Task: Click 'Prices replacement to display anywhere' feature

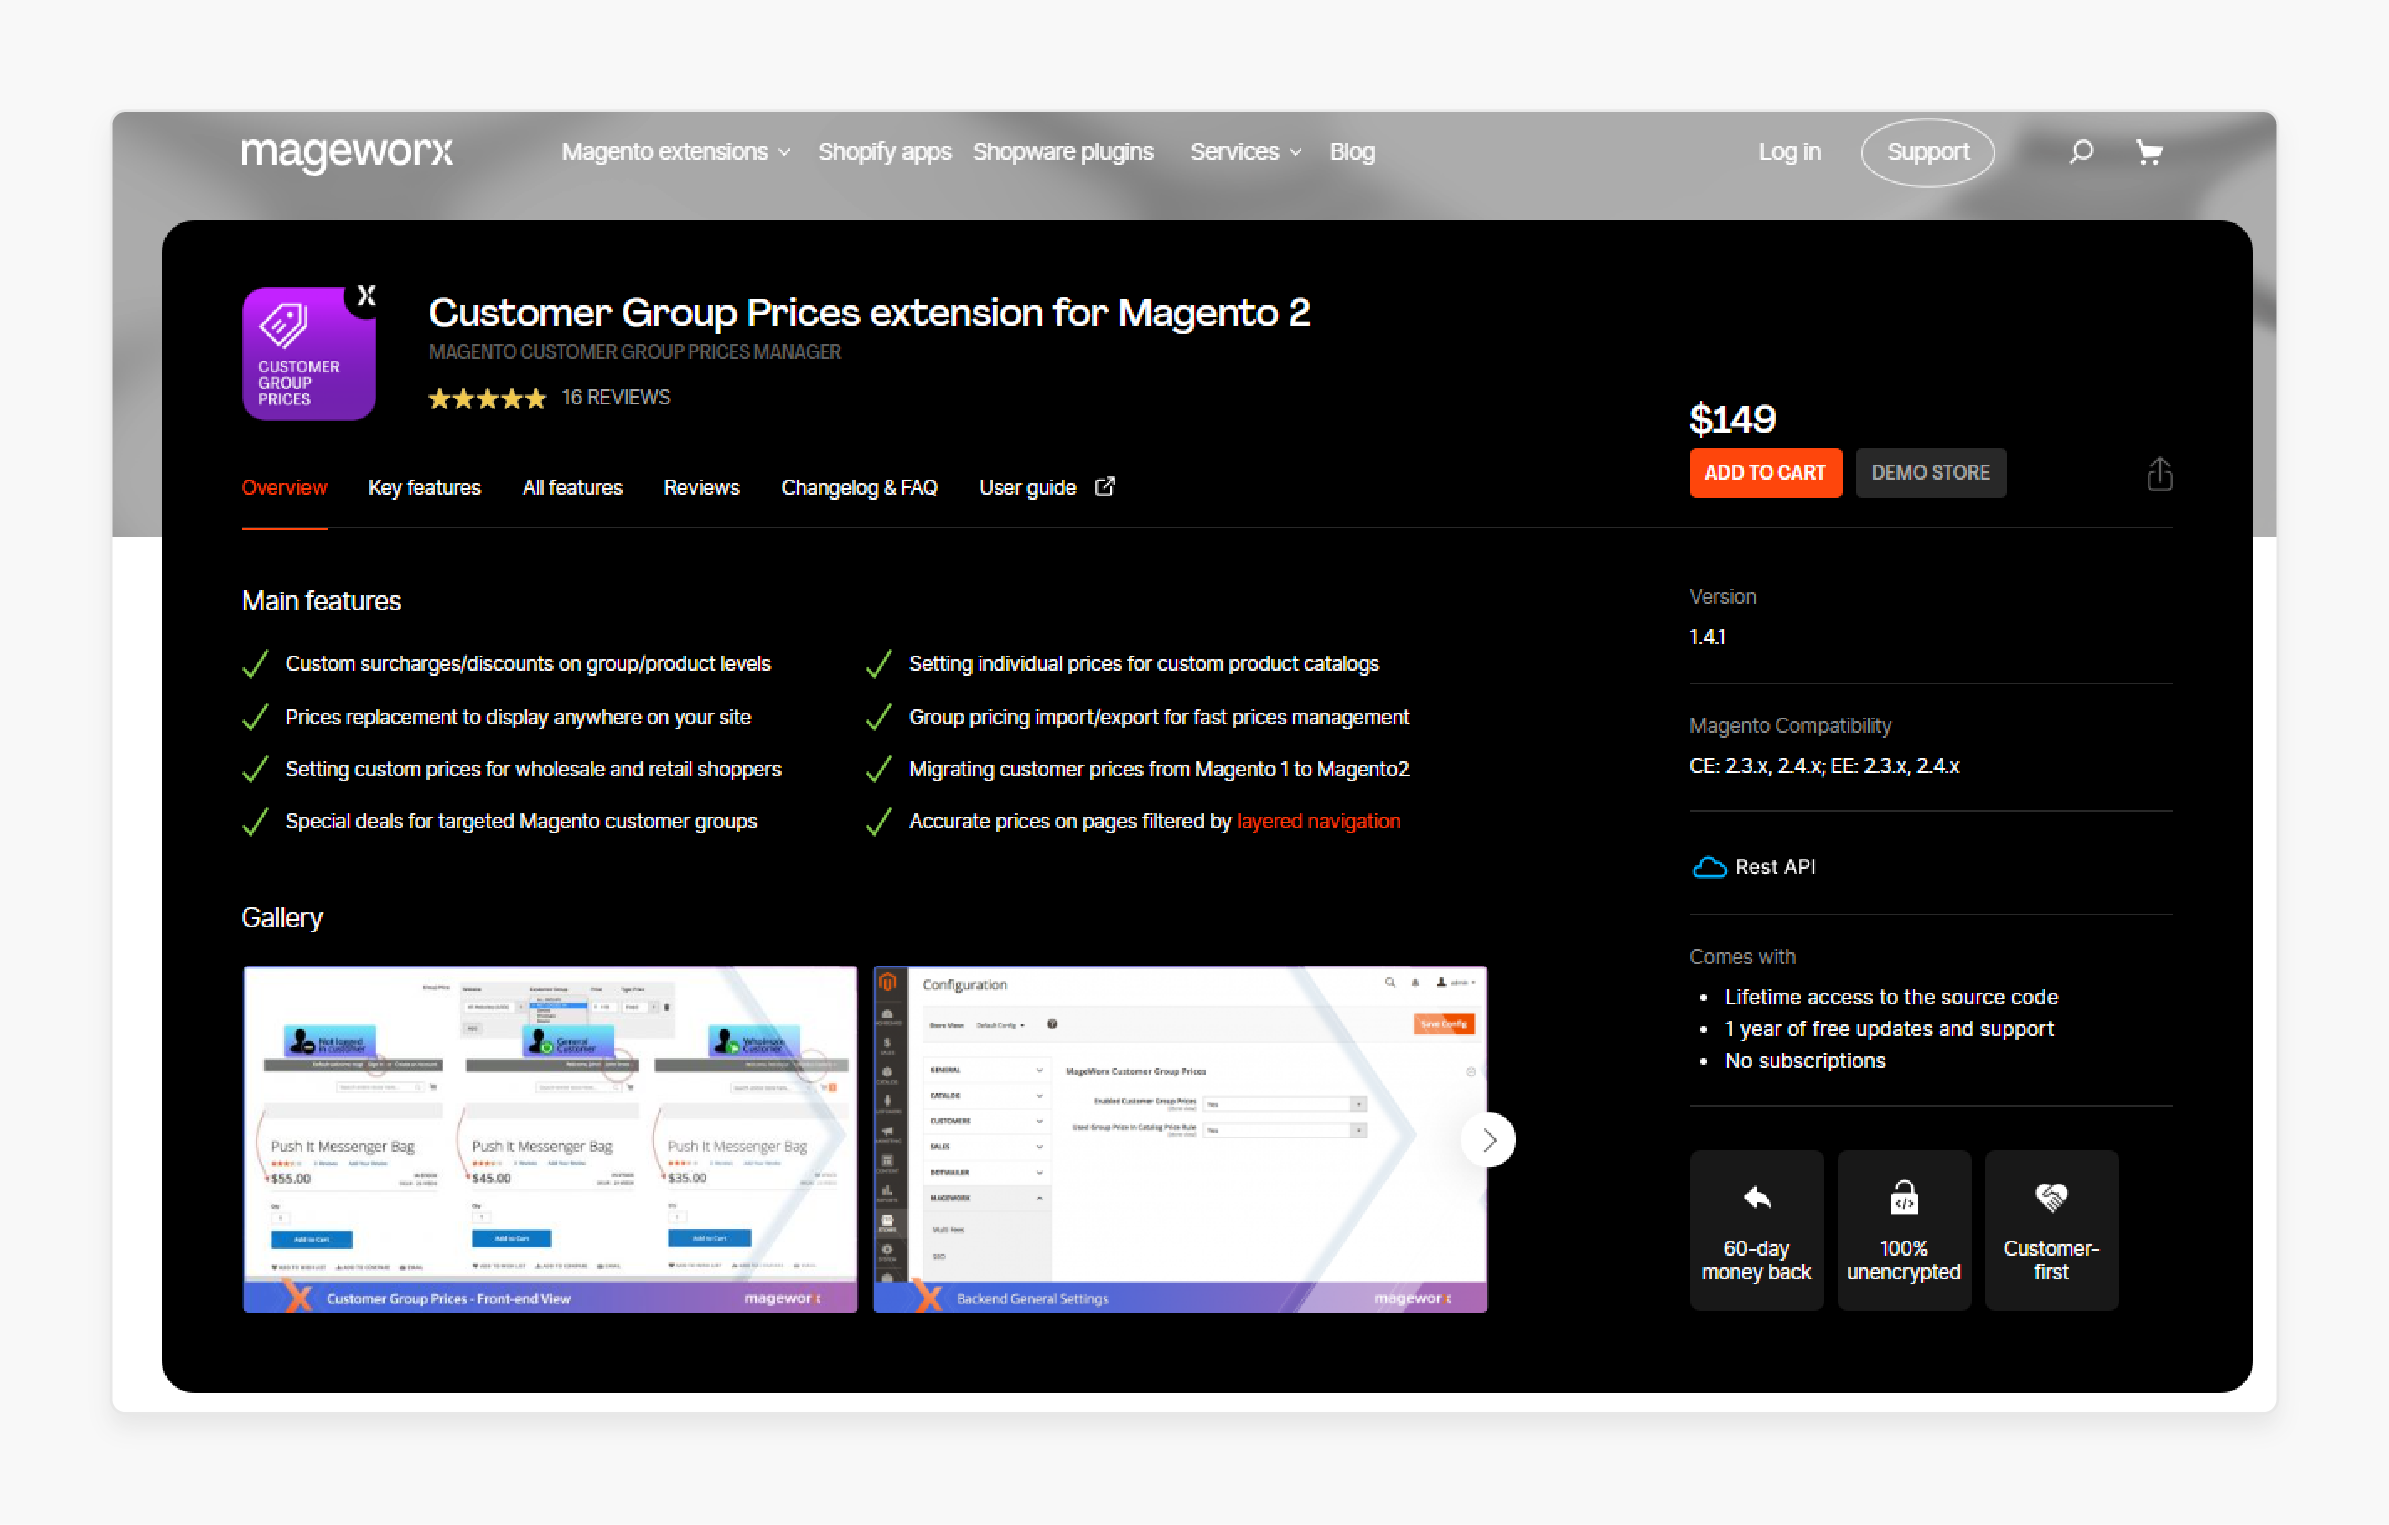Action: [x=518, y=717]
